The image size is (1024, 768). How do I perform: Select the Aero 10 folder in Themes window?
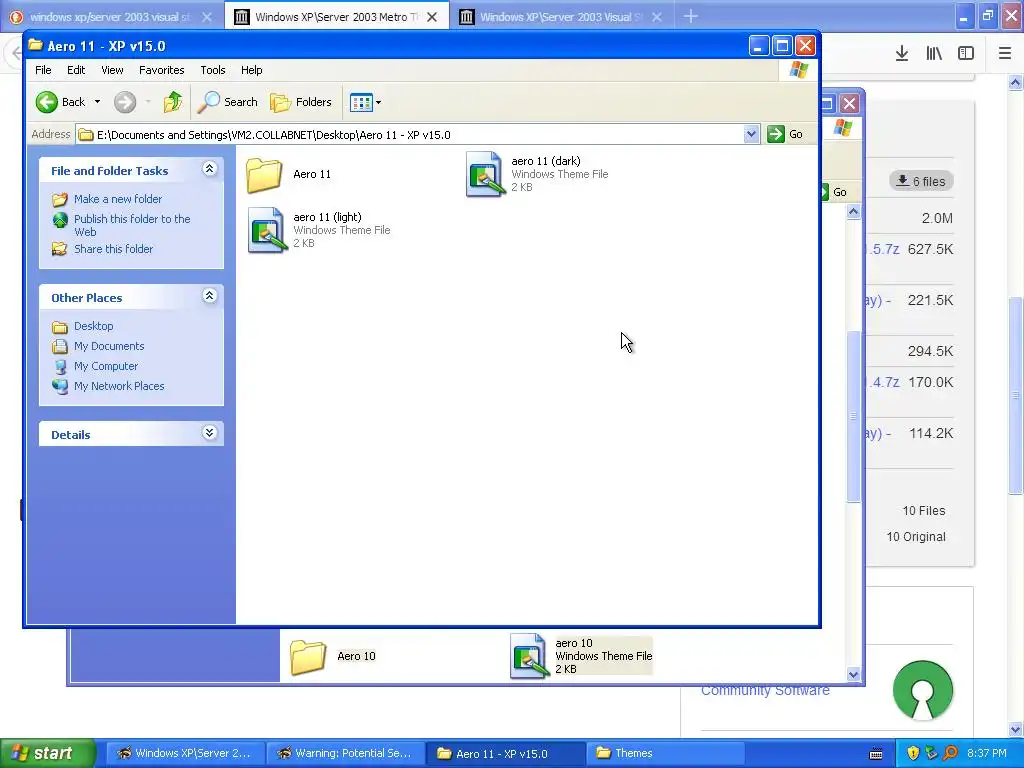pyautogui.click(x=308, y=656)
